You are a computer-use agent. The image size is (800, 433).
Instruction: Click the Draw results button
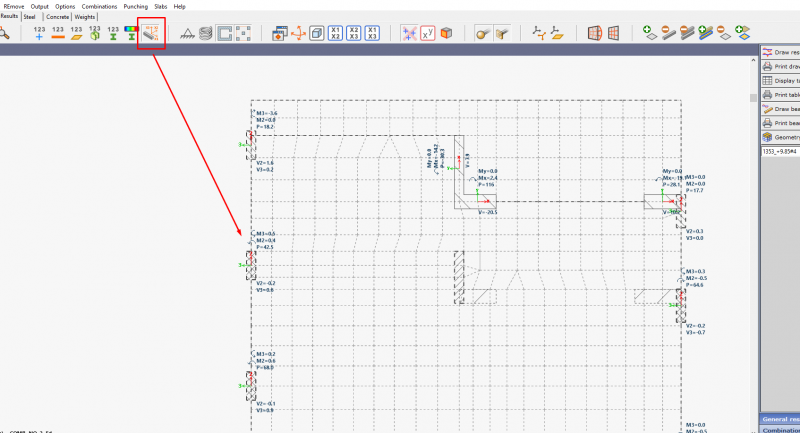click(x=781, y=52)
